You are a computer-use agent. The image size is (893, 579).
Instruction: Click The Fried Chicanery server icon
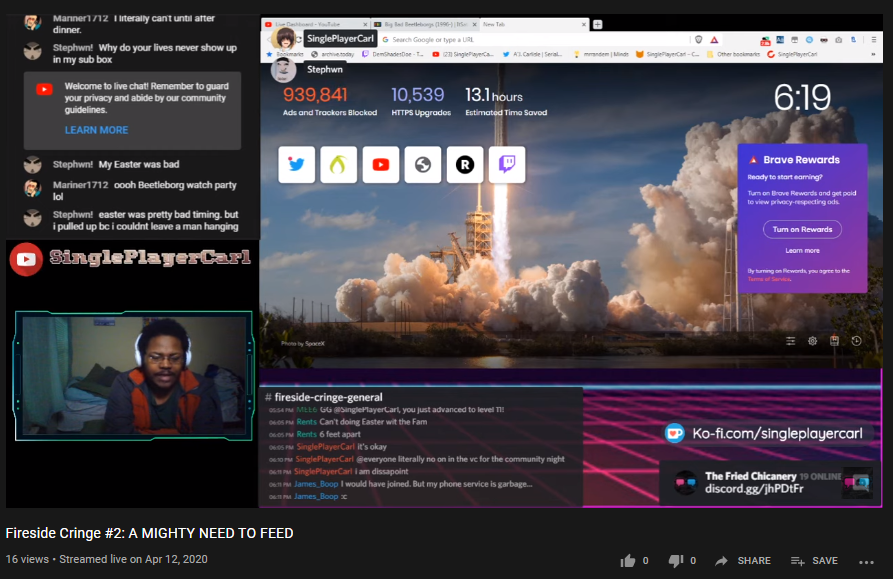coord(686,483)
